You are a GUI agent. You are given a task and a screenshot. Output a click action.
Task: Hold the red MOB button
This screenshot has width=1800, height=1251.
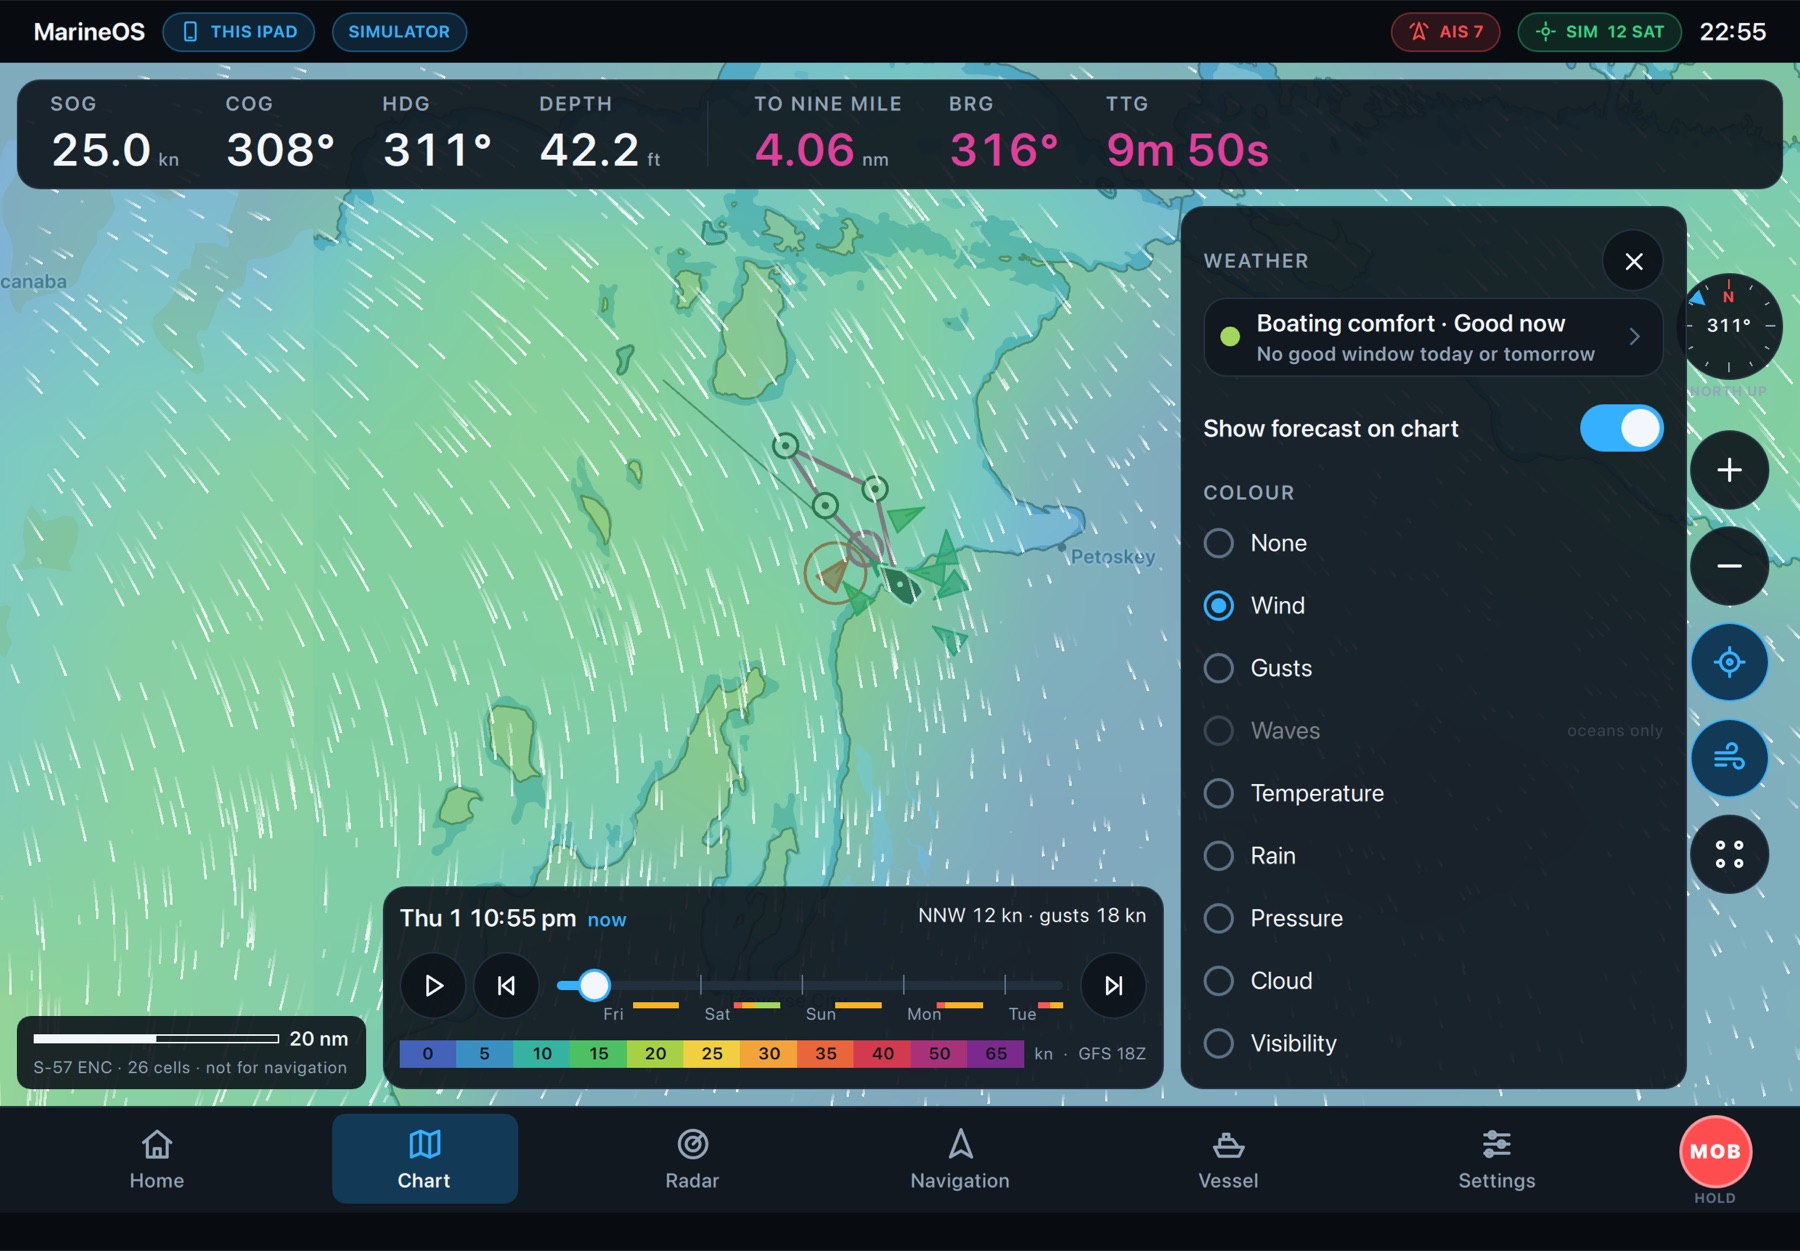click(1715, 1152)
